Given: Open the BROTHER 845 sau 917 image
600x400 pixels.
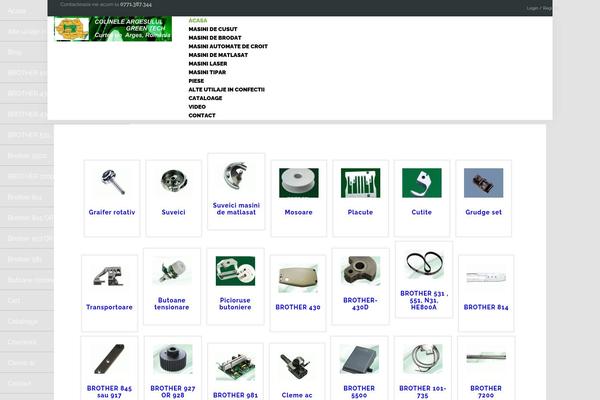Looking at the screenshot, I should coord(109,359).
